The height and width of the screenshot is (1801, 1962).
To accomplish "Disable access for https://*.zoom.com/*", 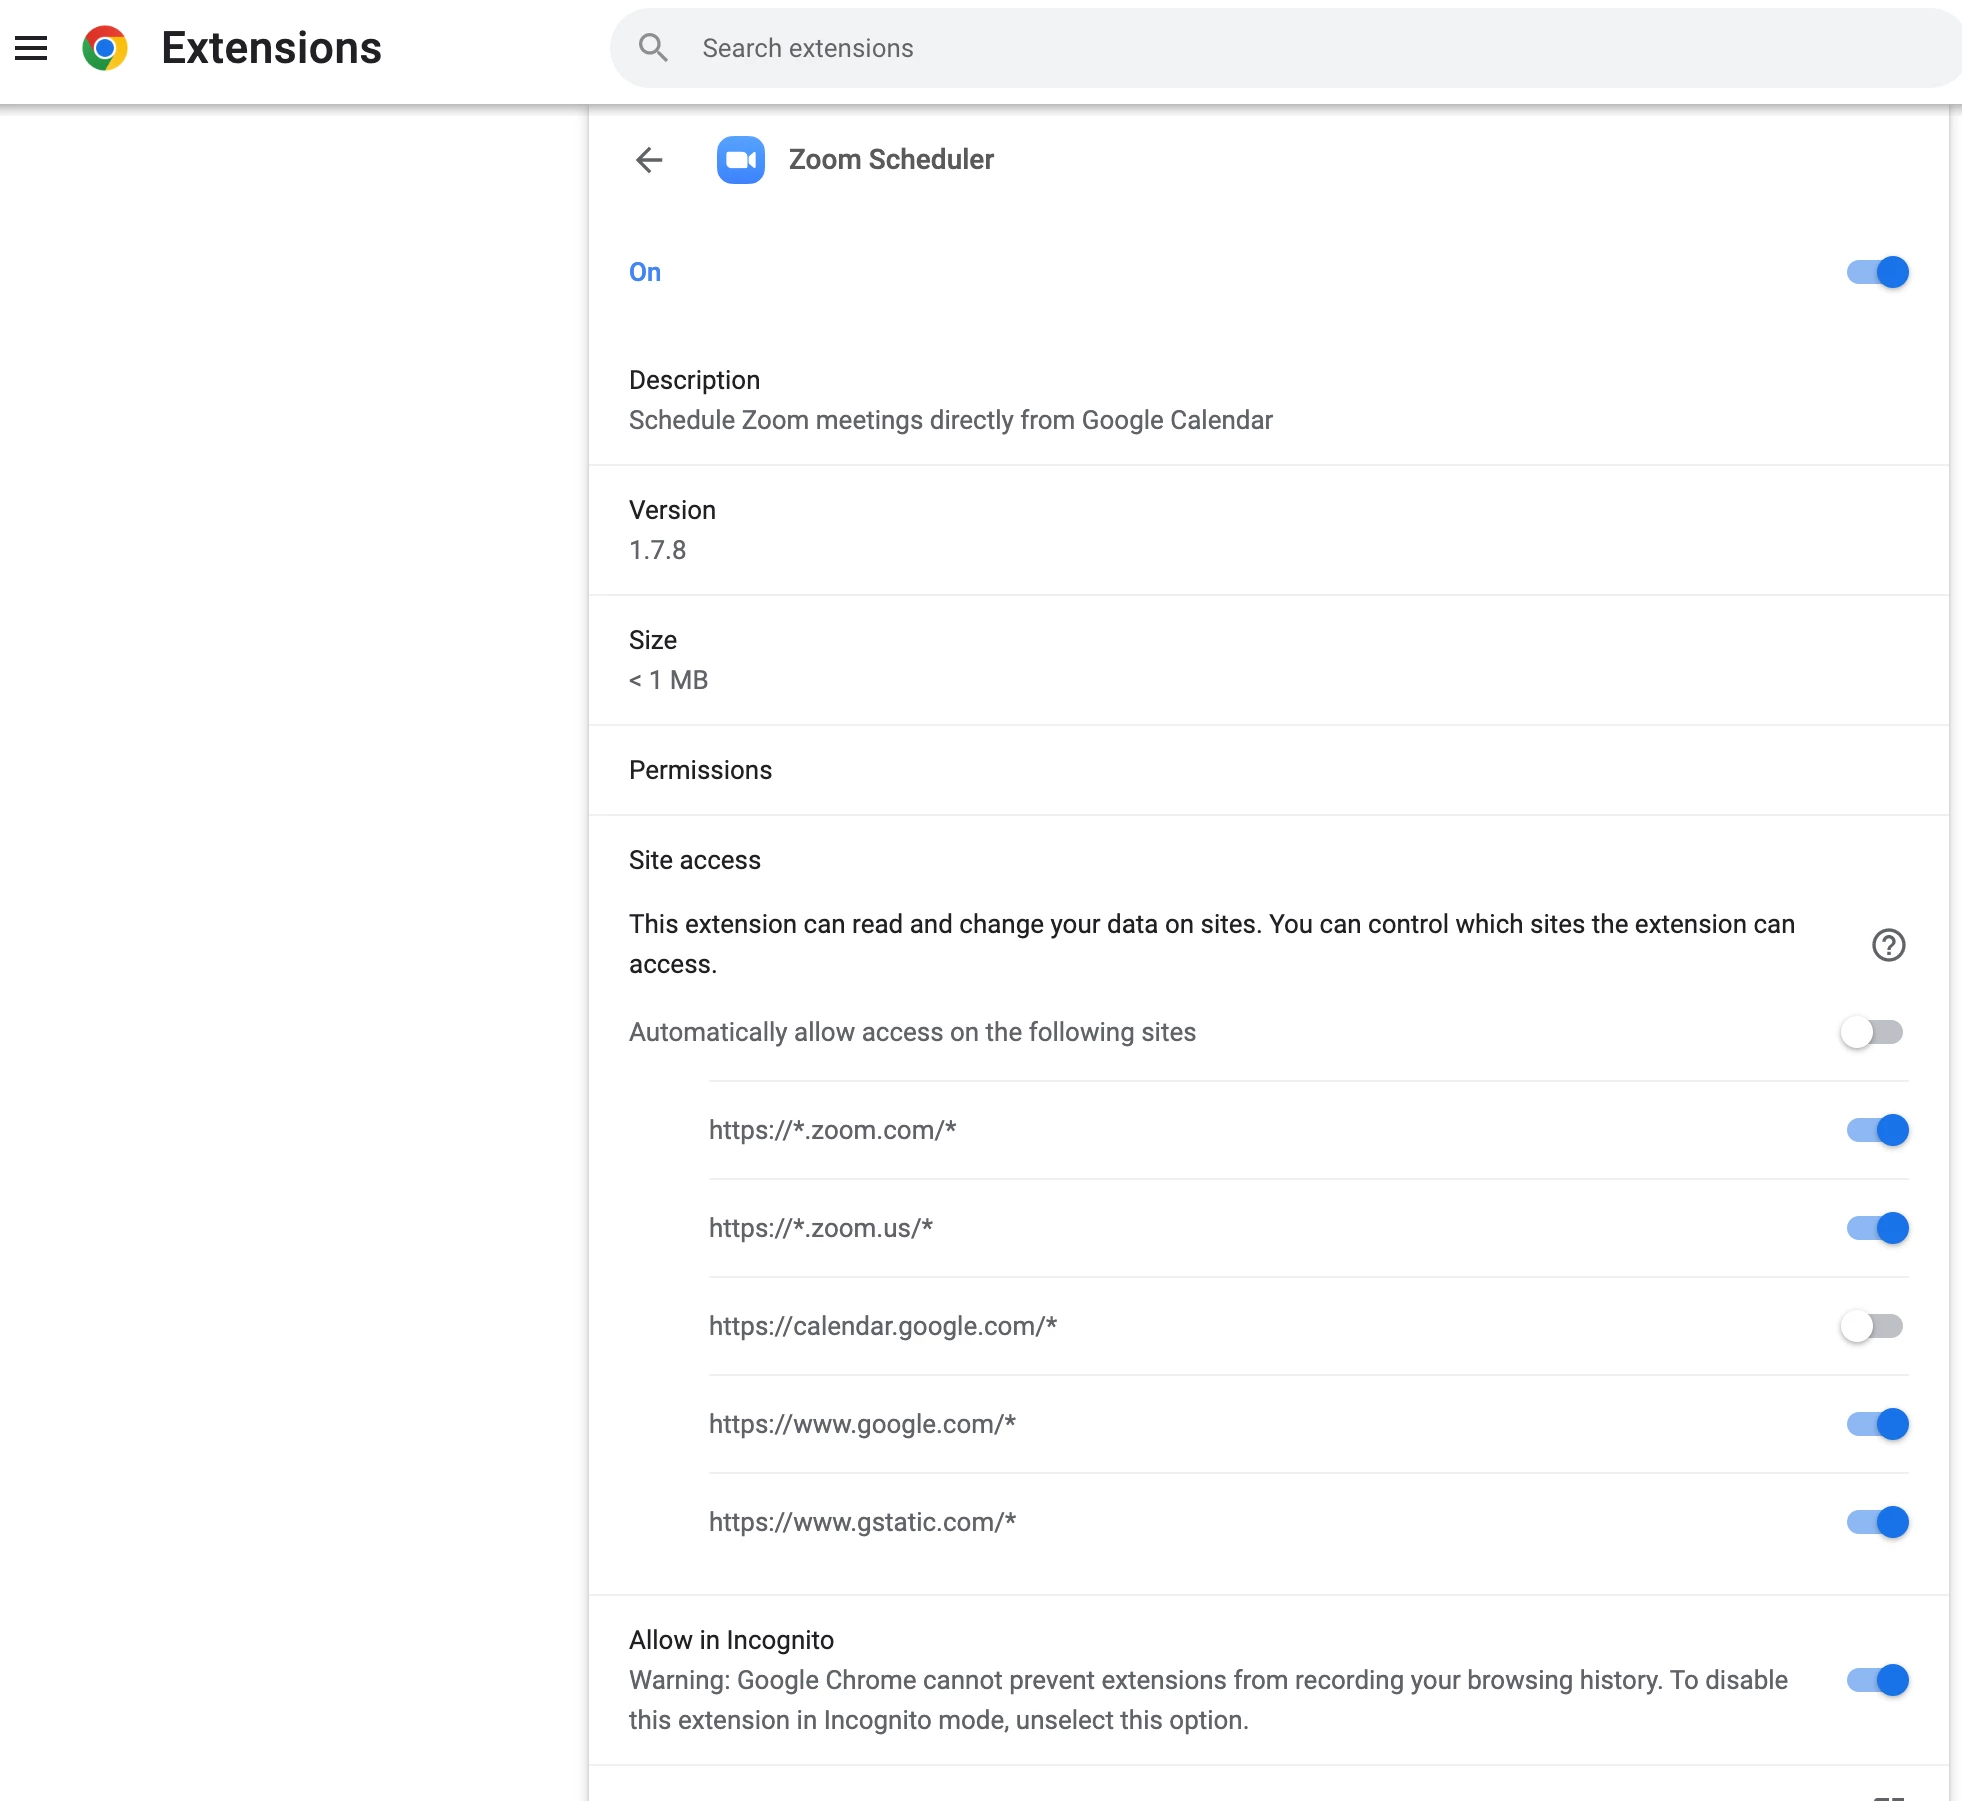I will coord(1877,1130).
